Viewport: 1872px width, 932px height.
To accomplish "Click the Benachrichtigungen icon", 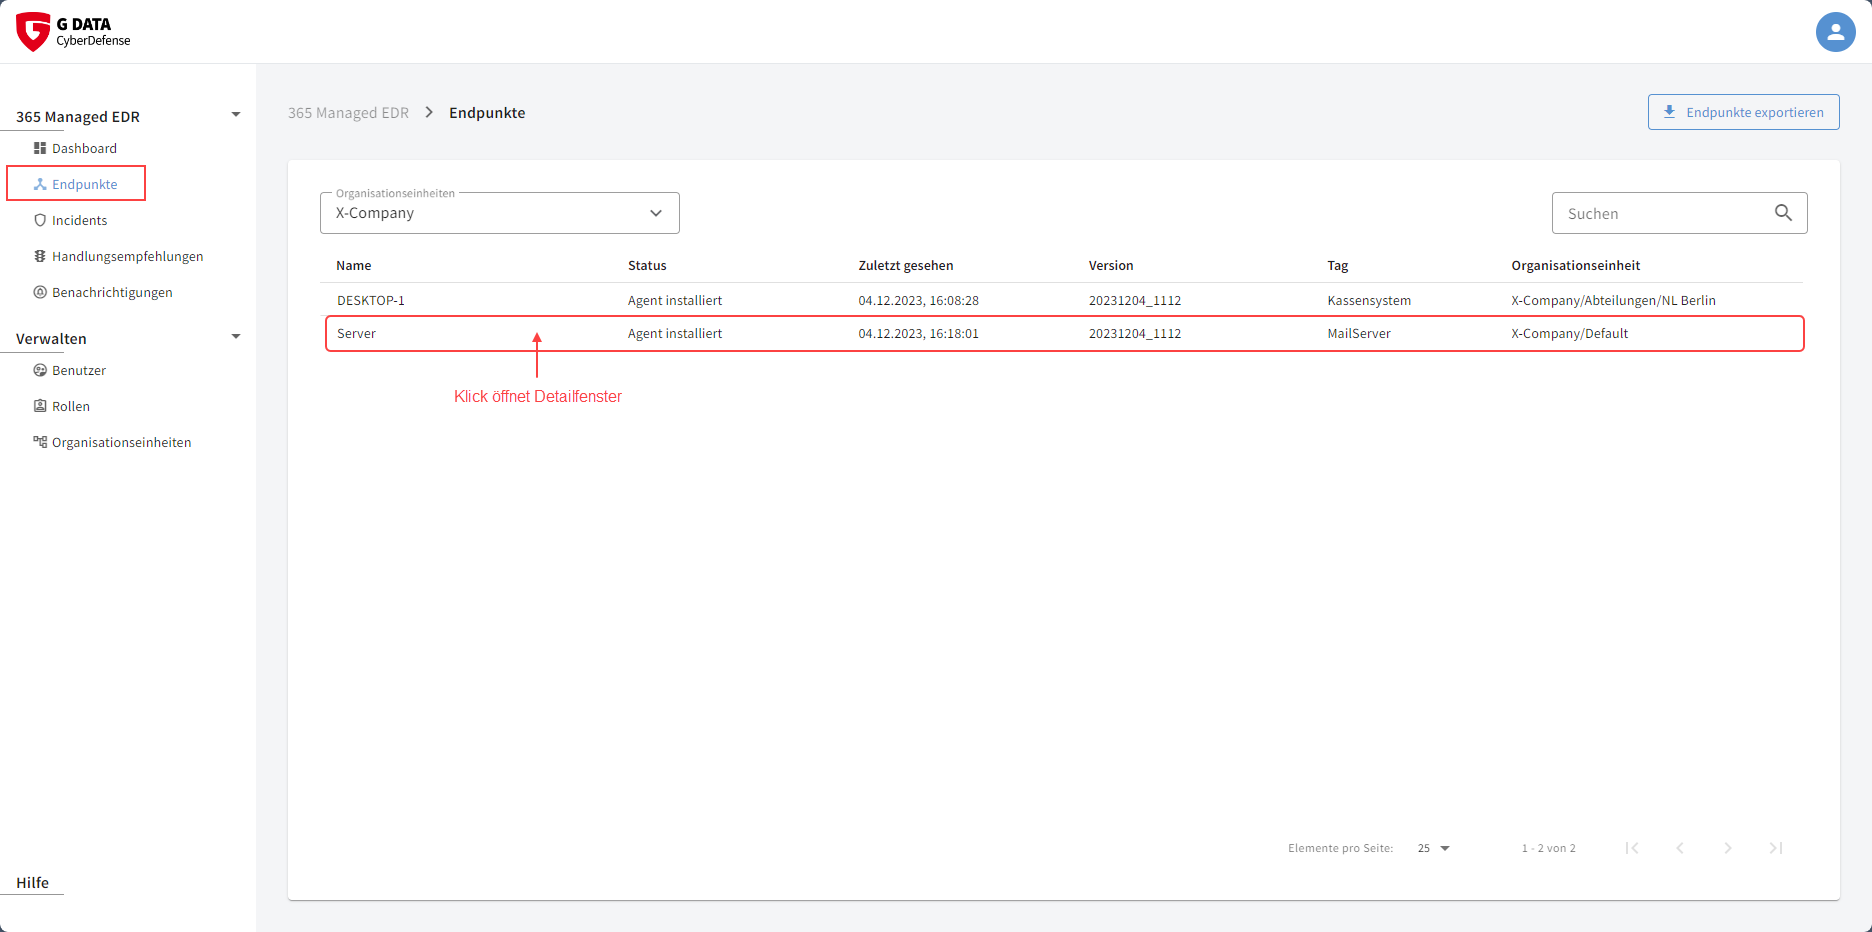I will tap(40, 292).
